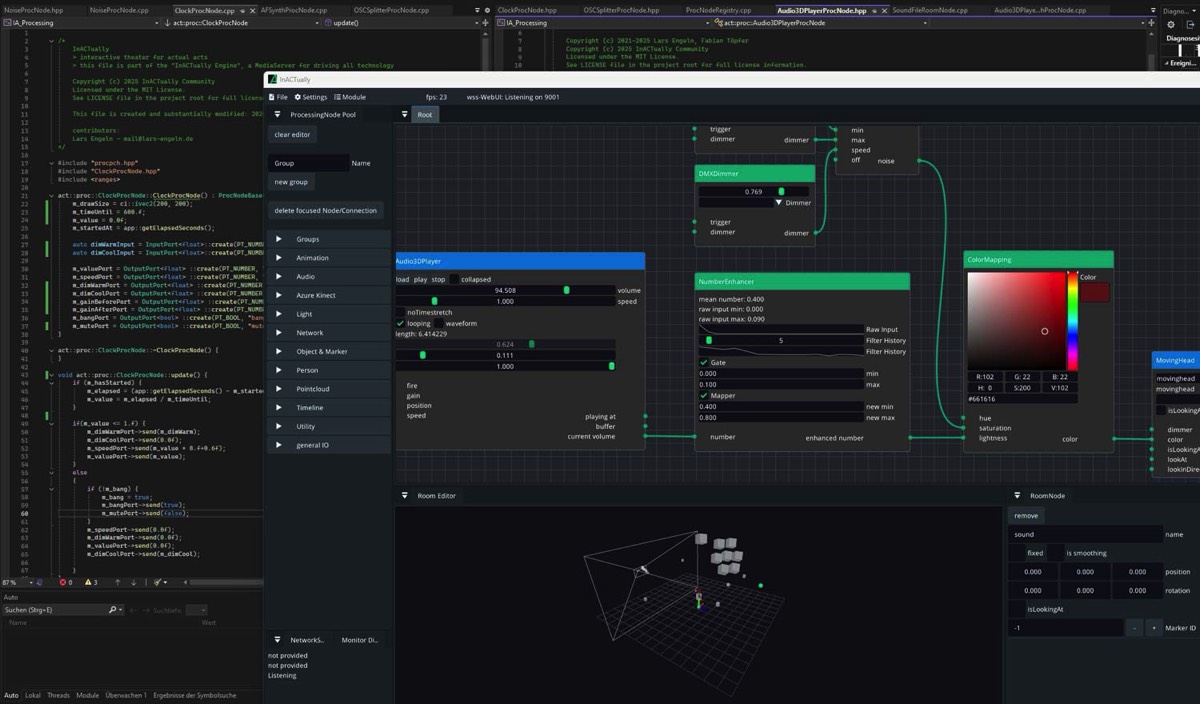Switch to the ClockProcNode.cpp editor tab
The width and height of the screenshot is (1200, 704).
click(x=204, y=10)
